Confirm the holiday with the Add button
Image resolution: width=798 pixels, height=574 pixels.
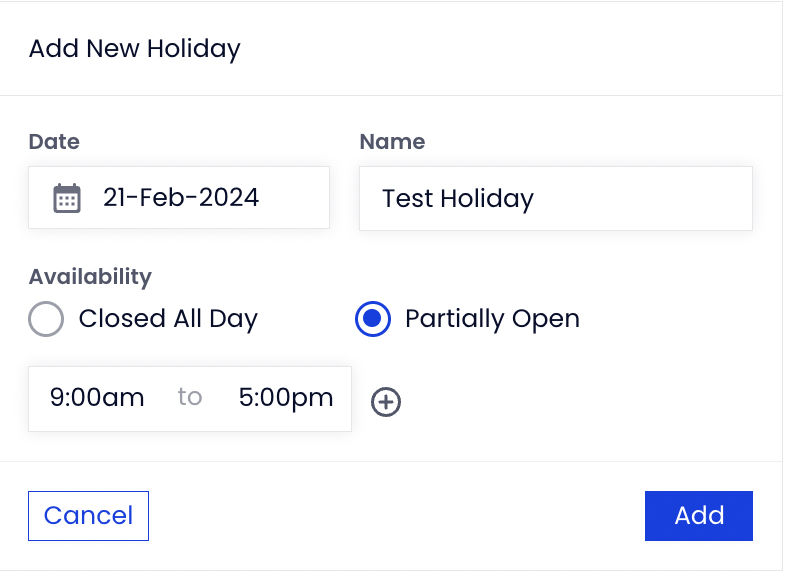click(699, 515)
